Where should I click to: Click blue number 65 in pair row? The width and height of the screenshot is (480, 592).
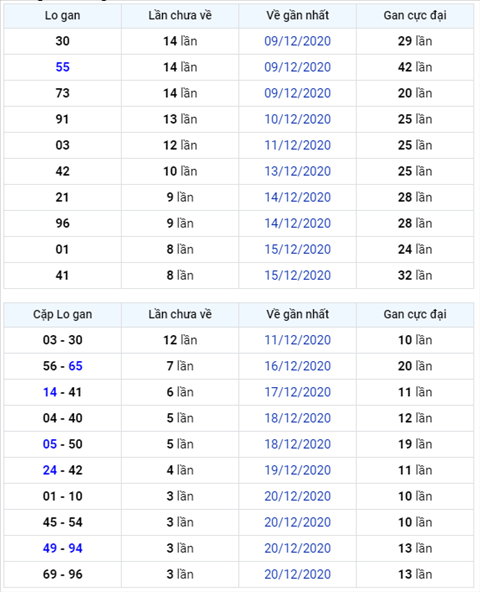tap(75, 366)
